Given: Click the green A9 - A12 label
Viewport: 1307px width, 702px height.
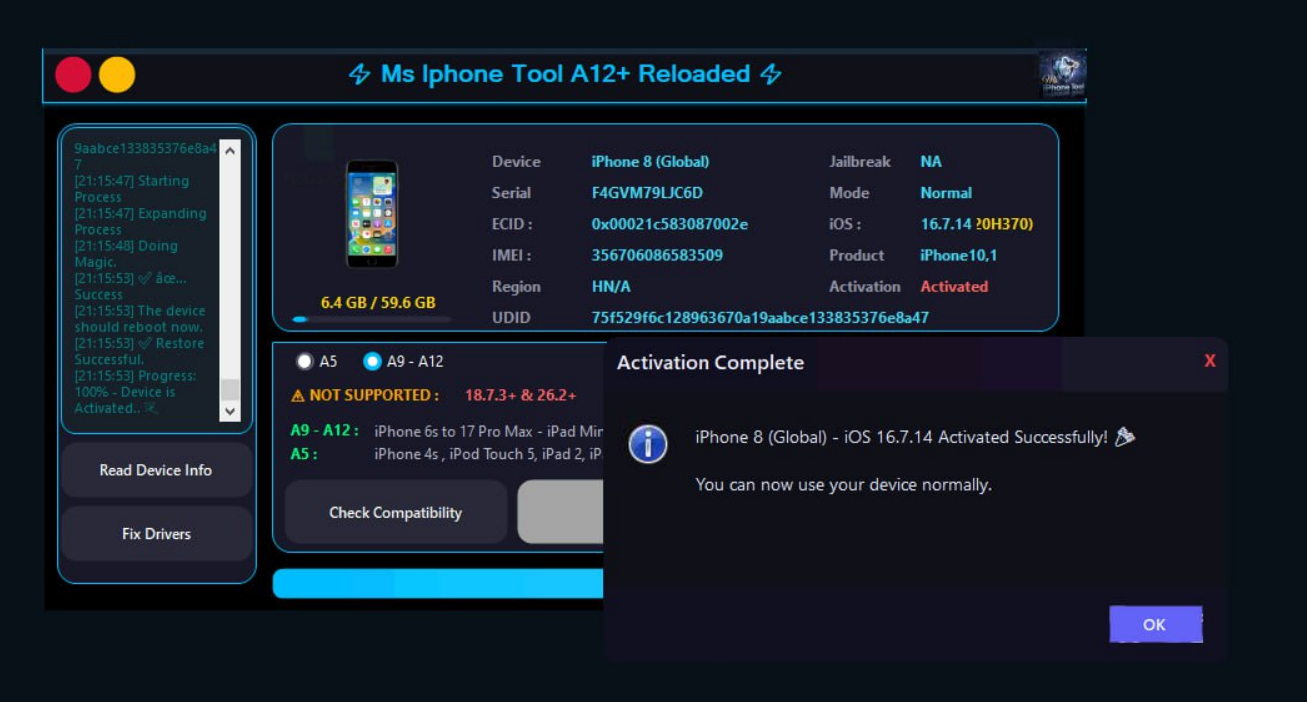Looking at the screenshot, I should (x=324, y=430).
